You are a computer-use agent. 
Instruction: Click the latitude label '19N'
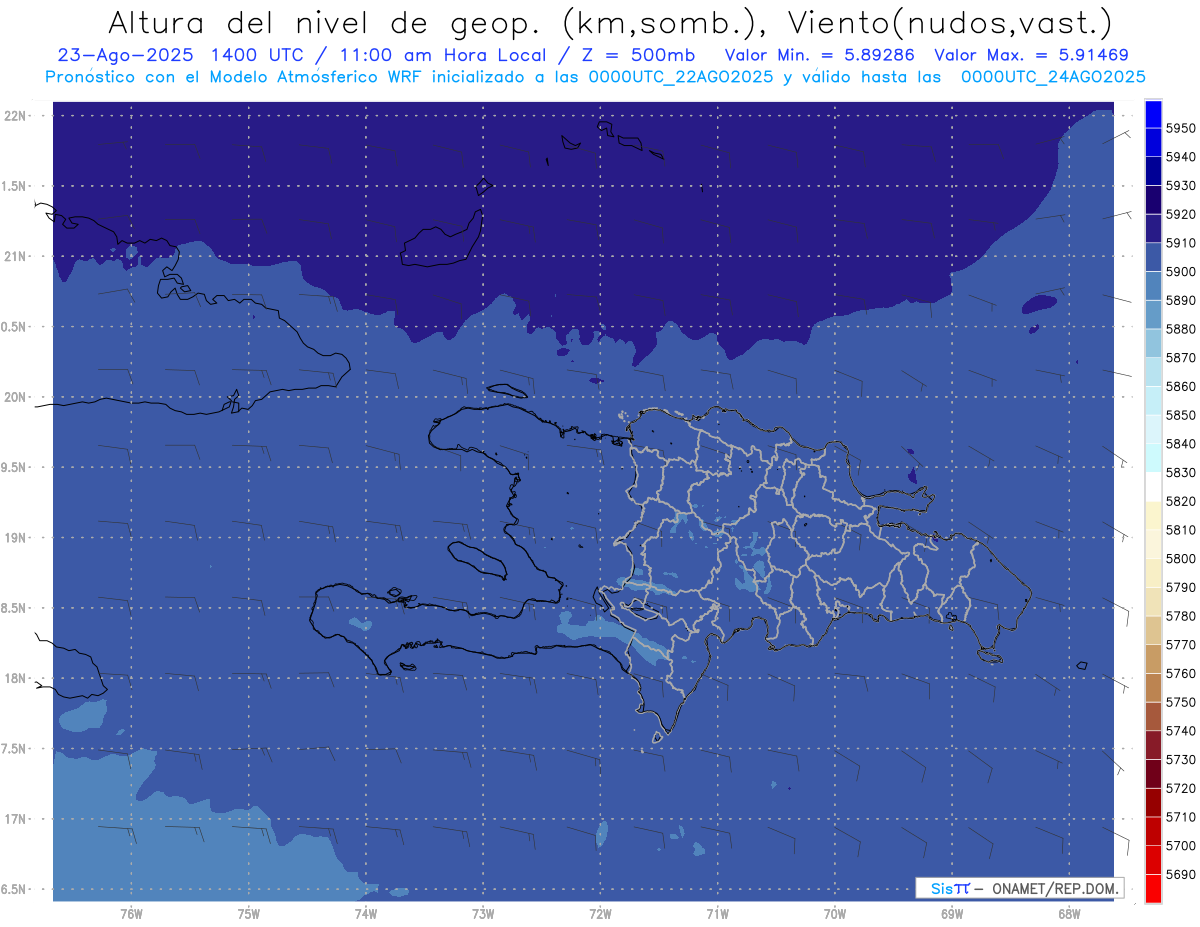(x=17, y=537)
